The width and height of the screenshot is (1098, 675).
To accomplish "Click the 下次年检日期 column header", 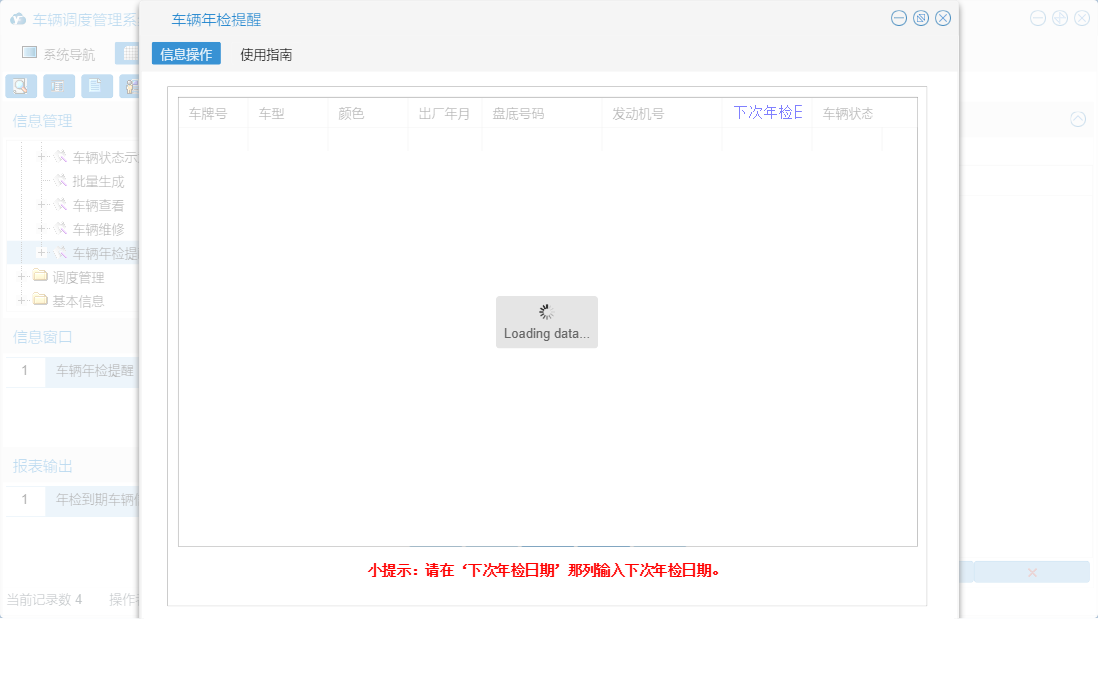I will [766, 112].
